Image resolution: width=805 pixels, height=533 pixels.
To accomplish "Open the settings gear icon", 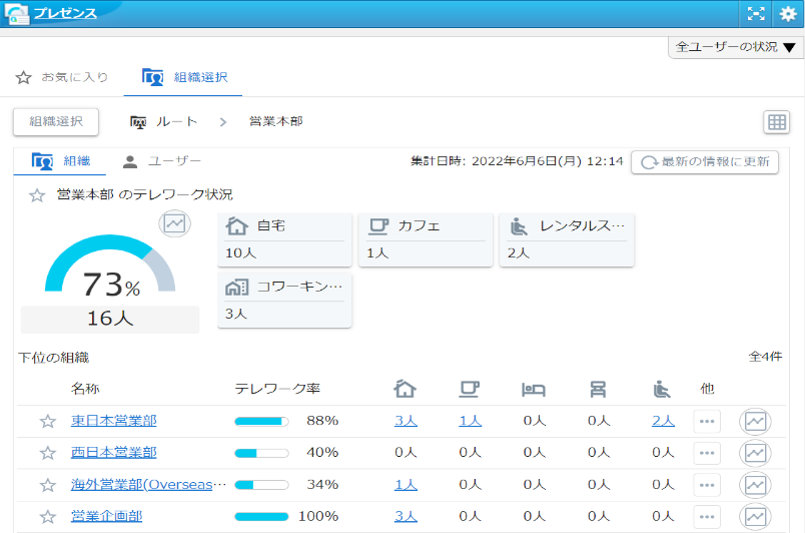I will click(x=788, y=14).
